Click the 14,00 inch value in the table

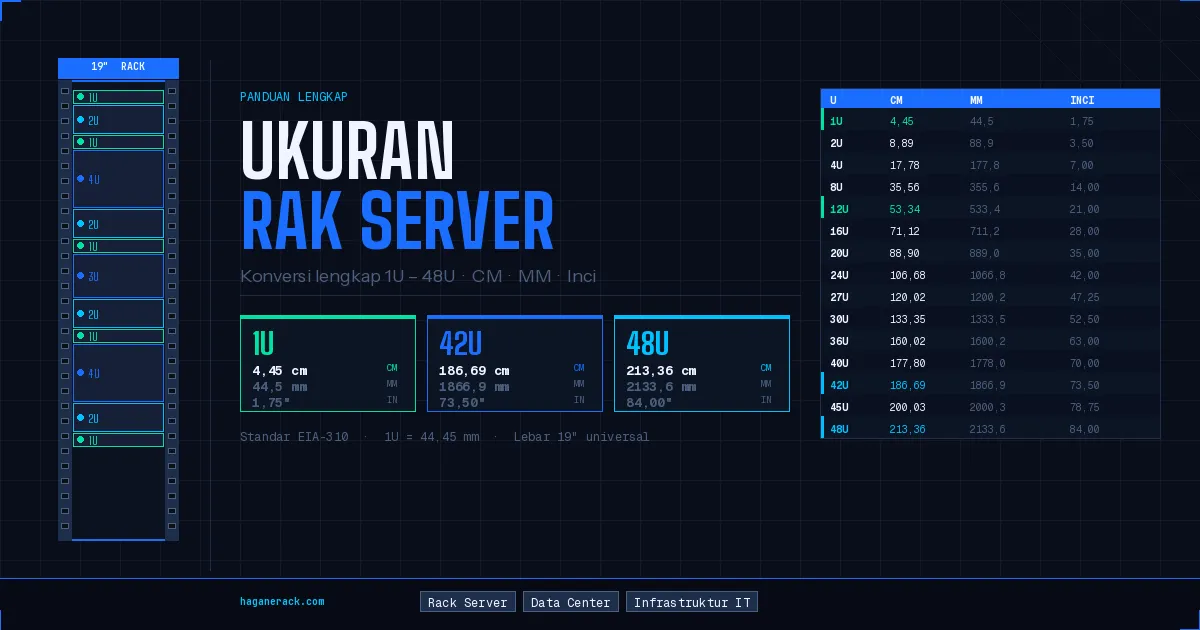(1084, 187)
